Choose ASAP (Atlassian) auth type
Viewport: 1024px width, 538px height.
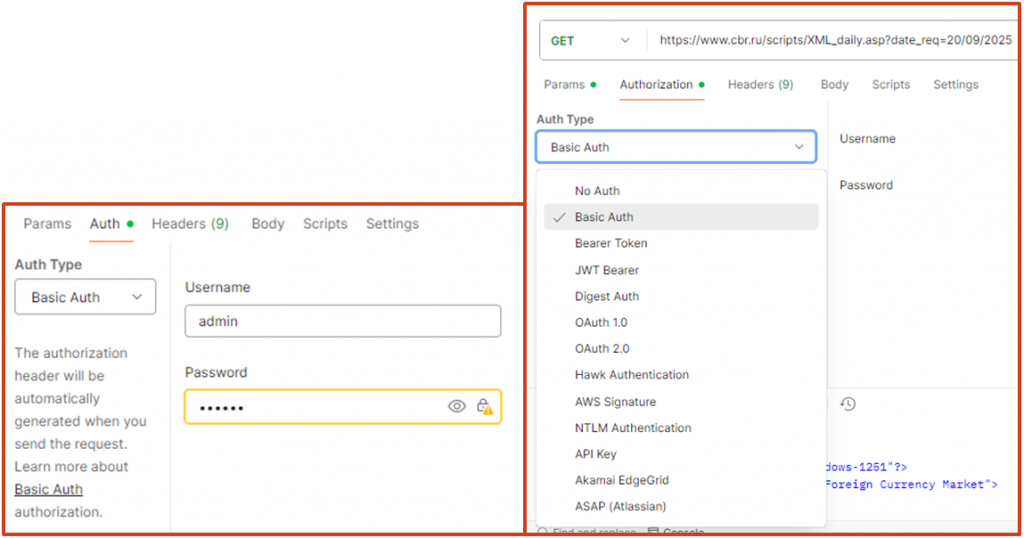tap(620, 506)
